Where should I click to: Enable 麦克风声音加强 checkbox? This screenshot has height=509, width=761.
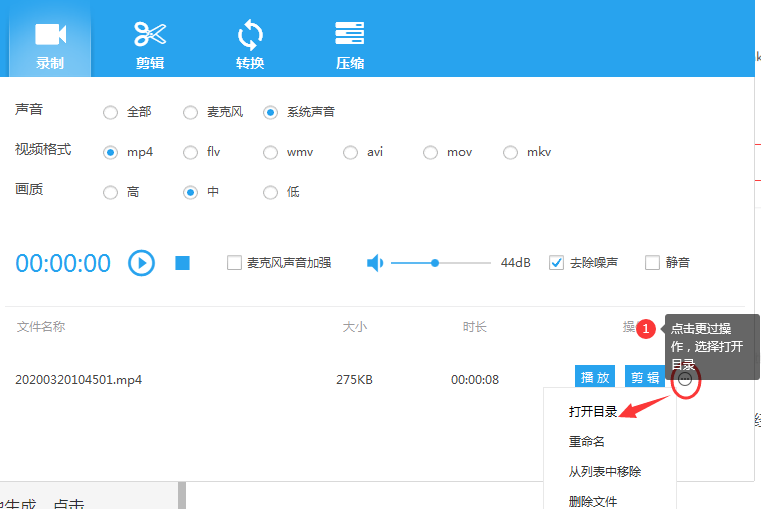click(x=235, y=263)
